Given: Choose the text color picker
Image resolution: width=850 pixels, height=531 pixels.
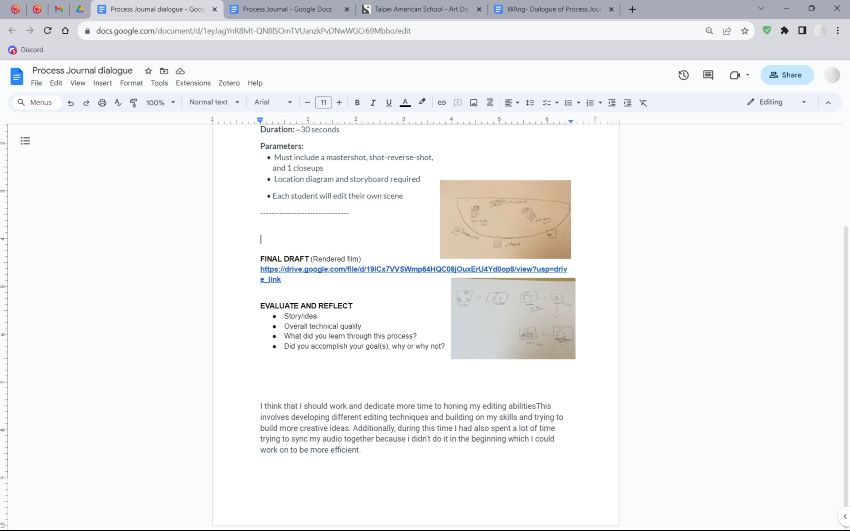Looking at the screenshot, I should coord(404,102).
